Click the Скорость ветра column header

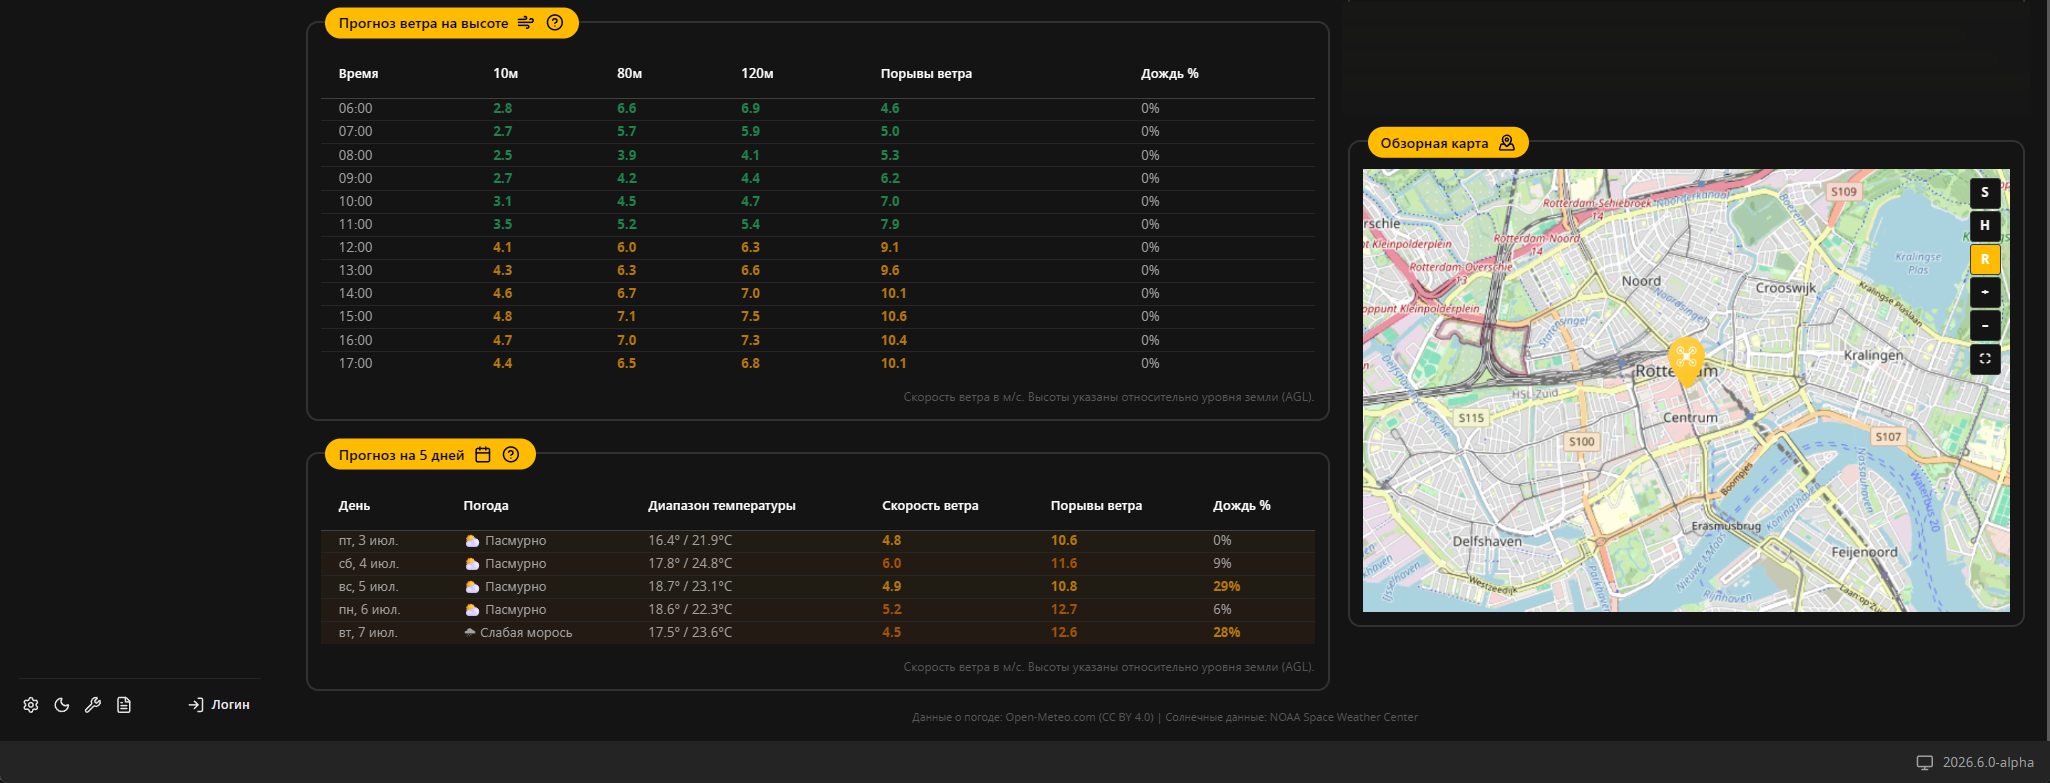[930, 506]
